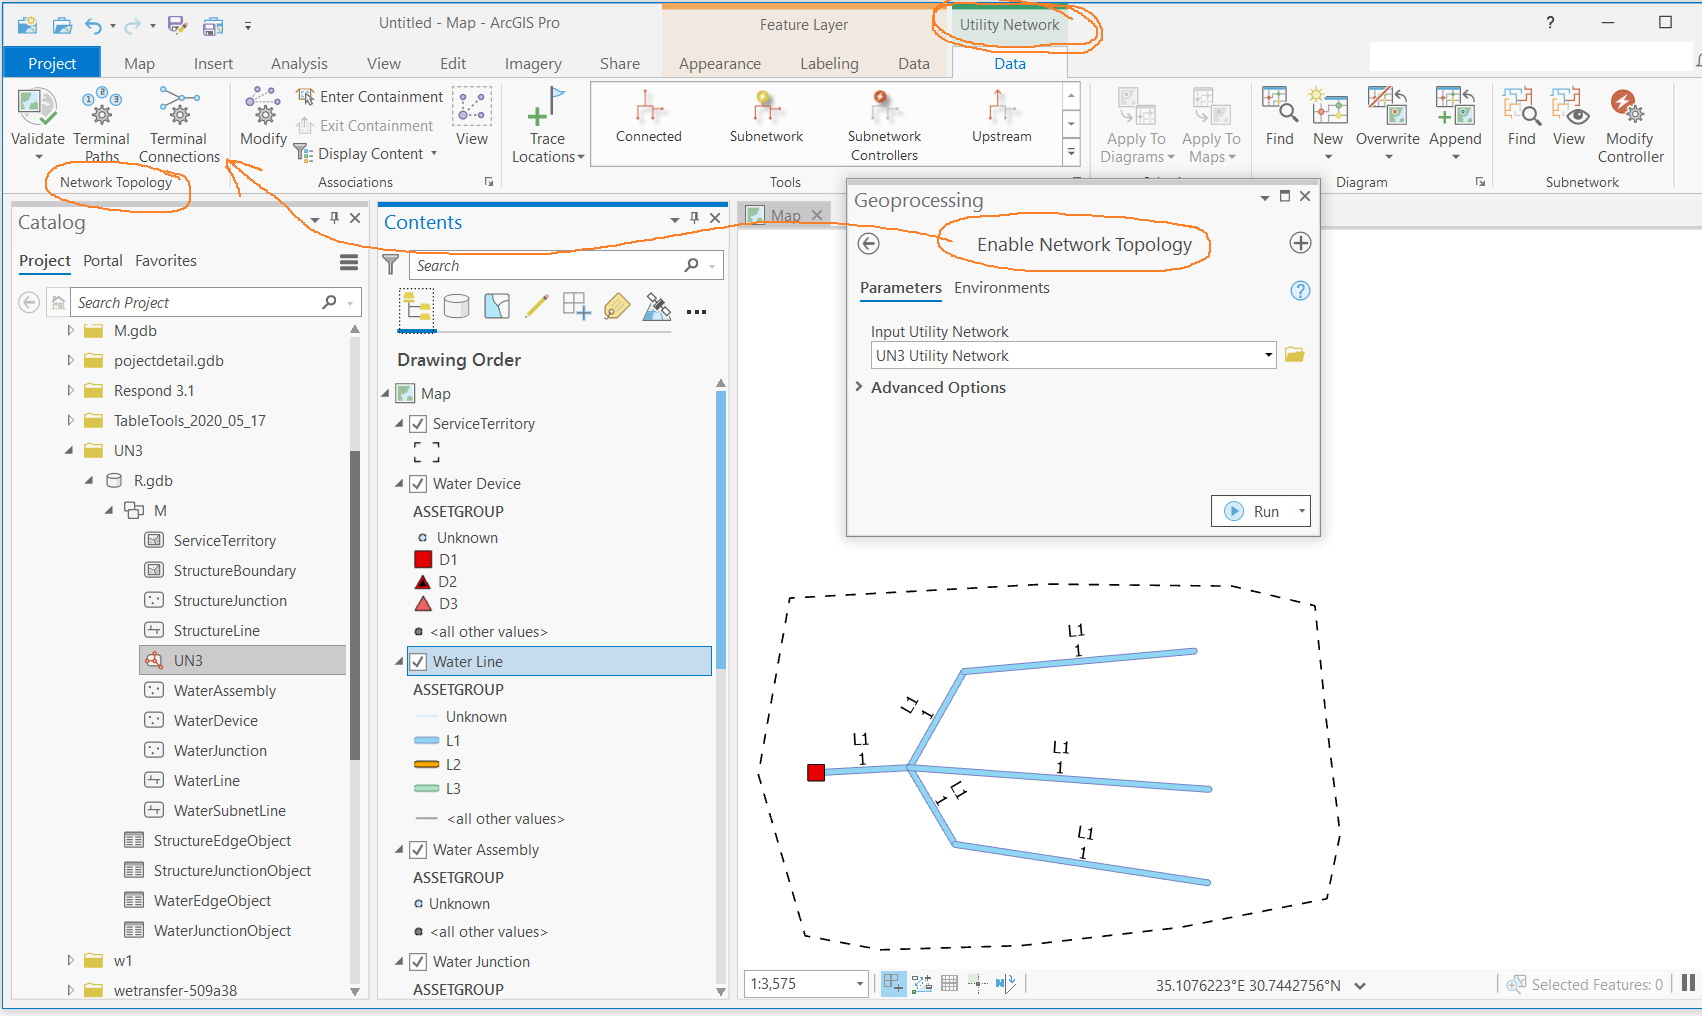Select the Upstream trace tool

tap(1001, 116)
